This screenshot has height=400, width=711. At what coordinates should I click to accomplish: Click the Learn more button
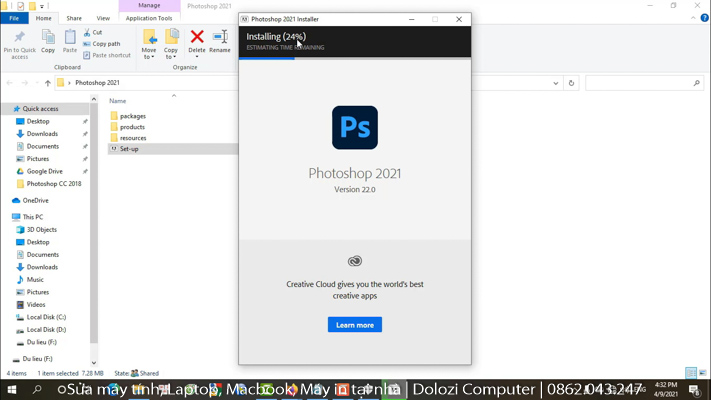pos(354,325)
